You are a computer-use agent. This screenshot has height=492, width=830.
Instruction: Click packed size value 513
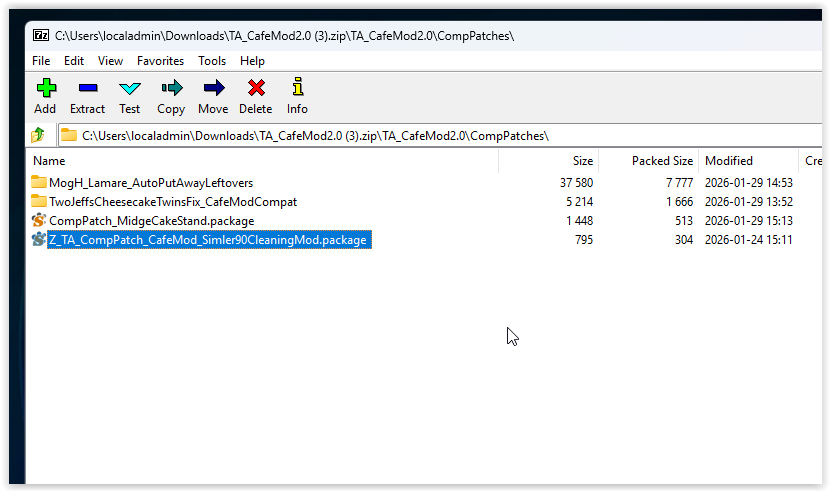click(x=684, y=221)
